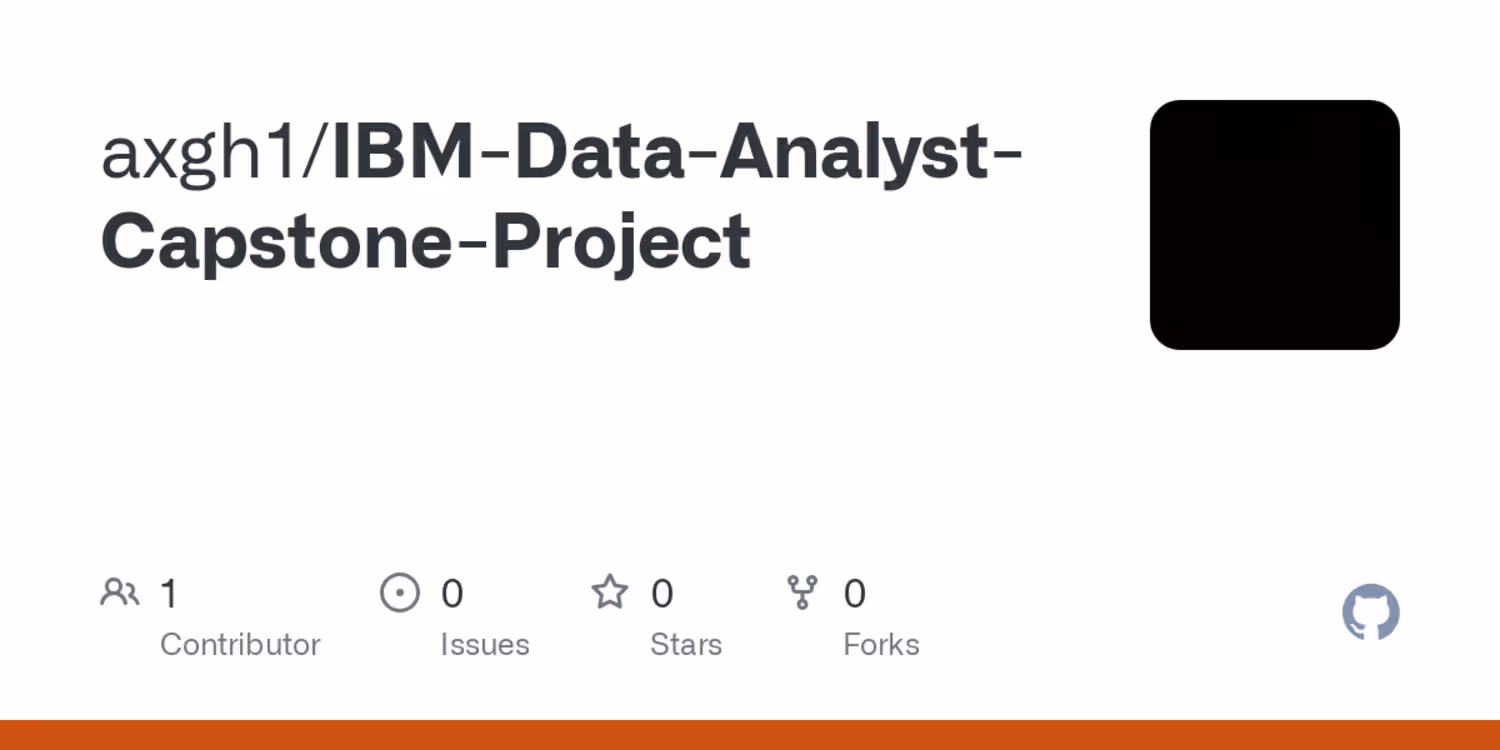Click the Contributors people icon
1500x750 pixels.
click(x=119, y=593)
